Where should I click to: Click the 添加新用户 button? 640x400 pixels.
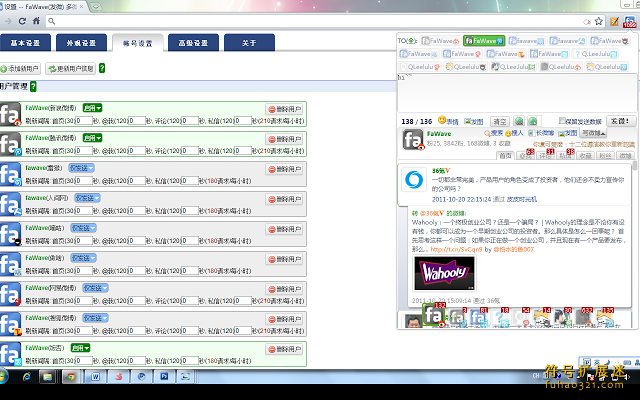coord(20,69)
